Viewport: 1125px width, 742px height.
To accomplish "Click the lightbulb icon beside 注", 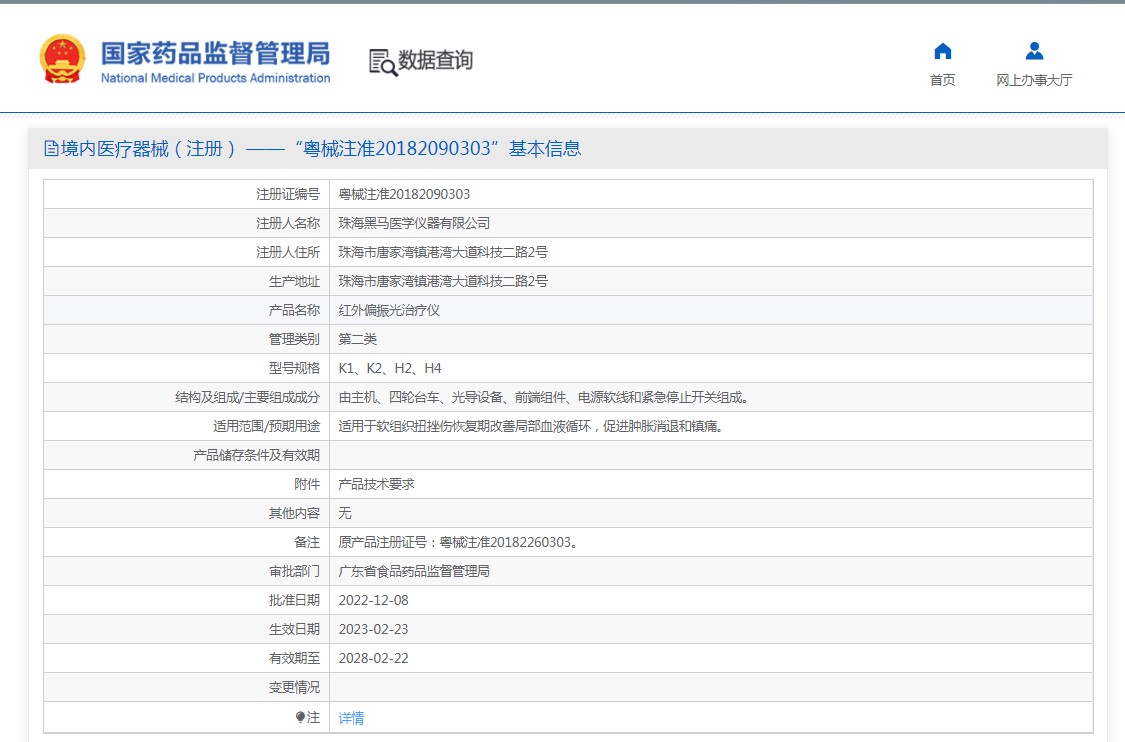I will tap(300, 717).
